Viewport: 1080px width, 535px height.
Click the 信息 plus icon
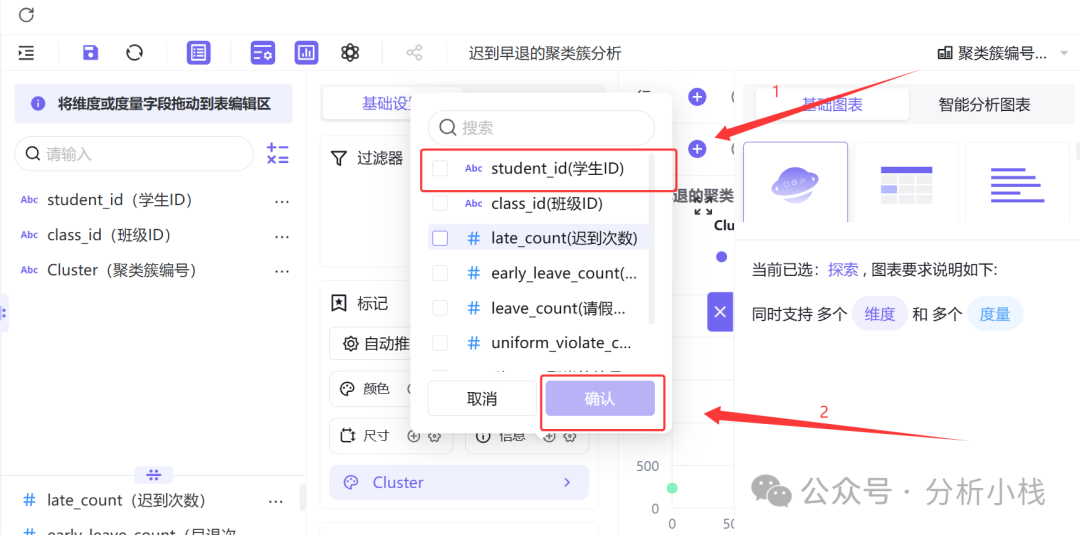[x=550, y=436]
